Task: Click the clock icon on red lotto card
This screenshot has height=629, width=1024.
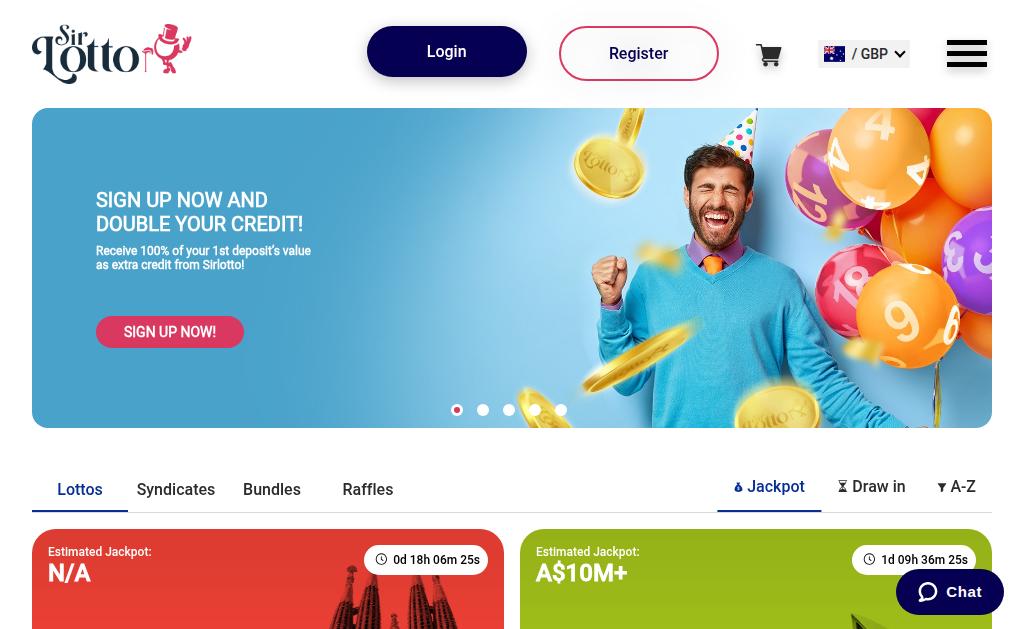Action: tap(381, 559)
